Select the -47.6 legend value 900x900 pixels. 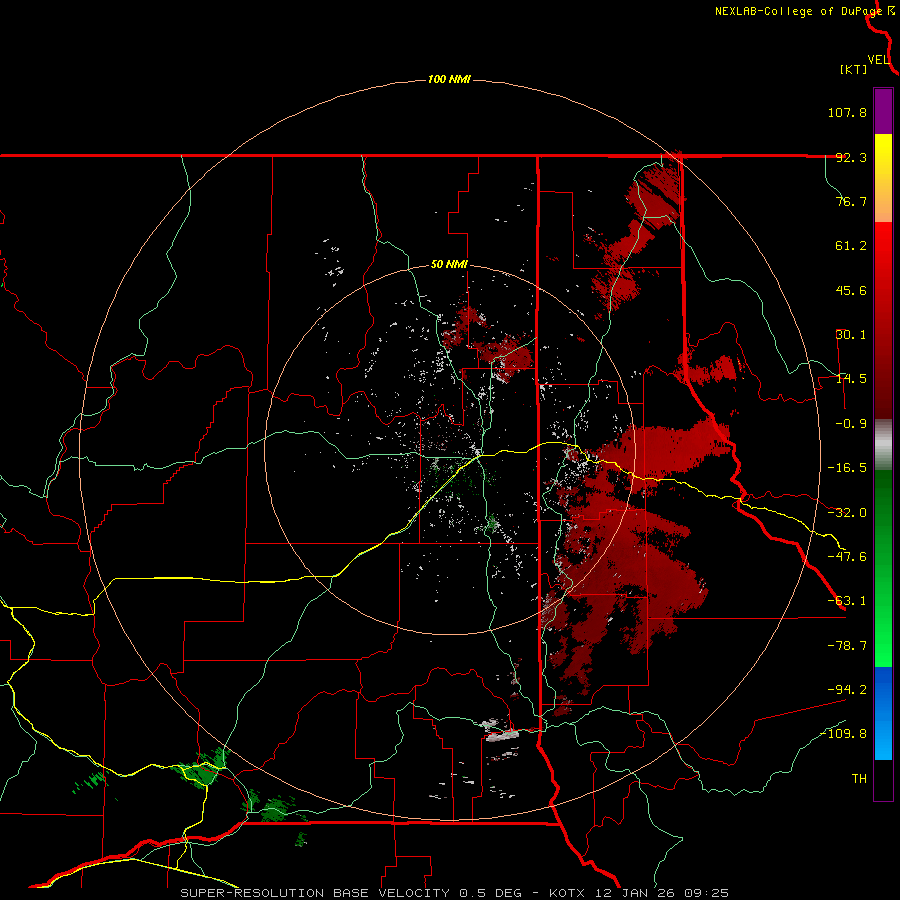click(847, 557)
